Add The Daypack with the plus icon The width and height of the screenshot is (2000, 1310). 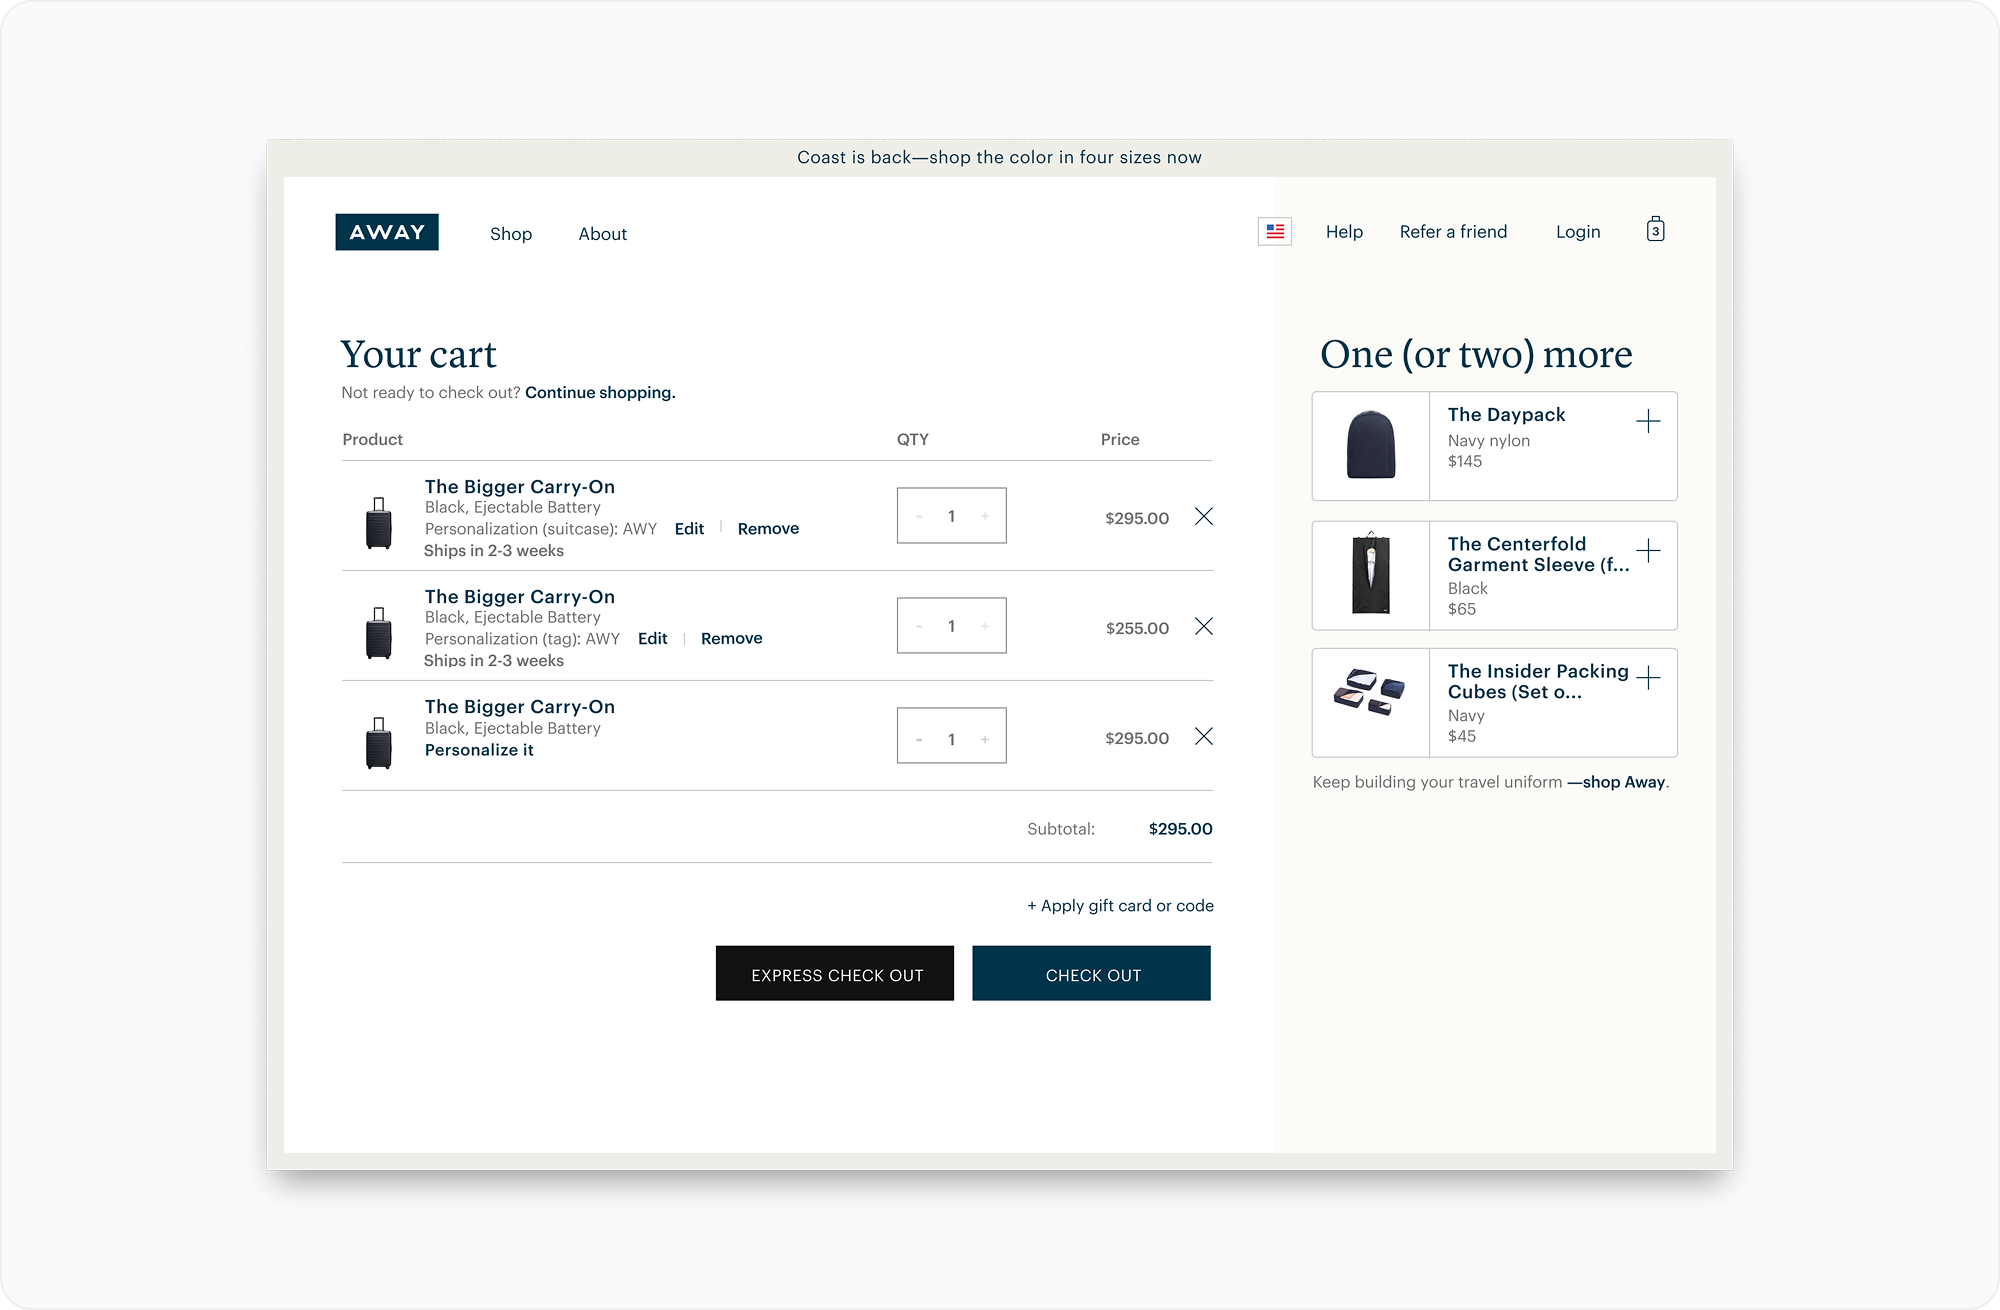pos(1648,421)
